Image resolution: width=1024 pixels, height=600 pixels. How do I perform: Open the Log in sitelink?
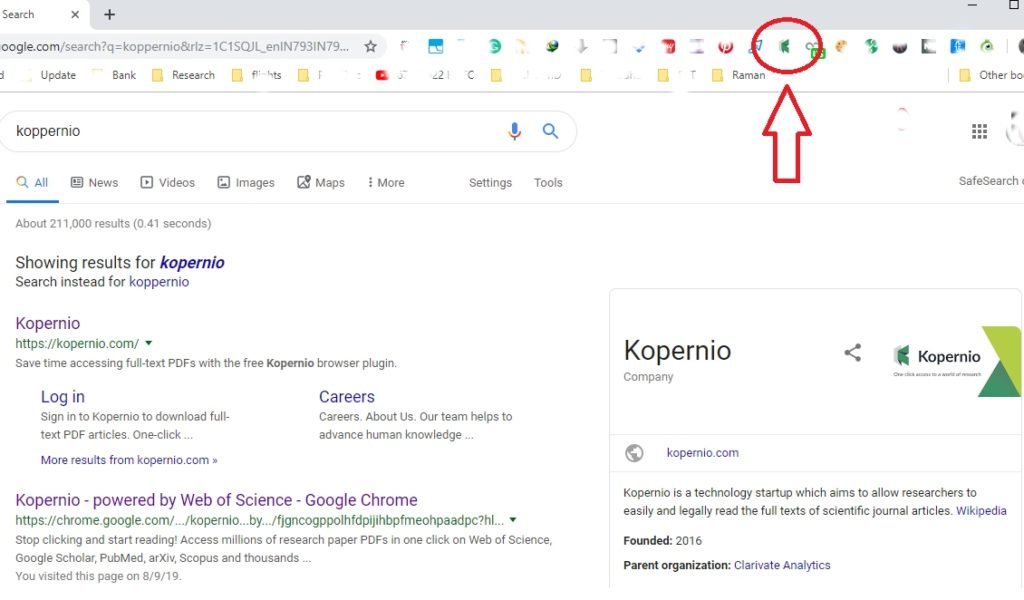[x=63, y=397]
